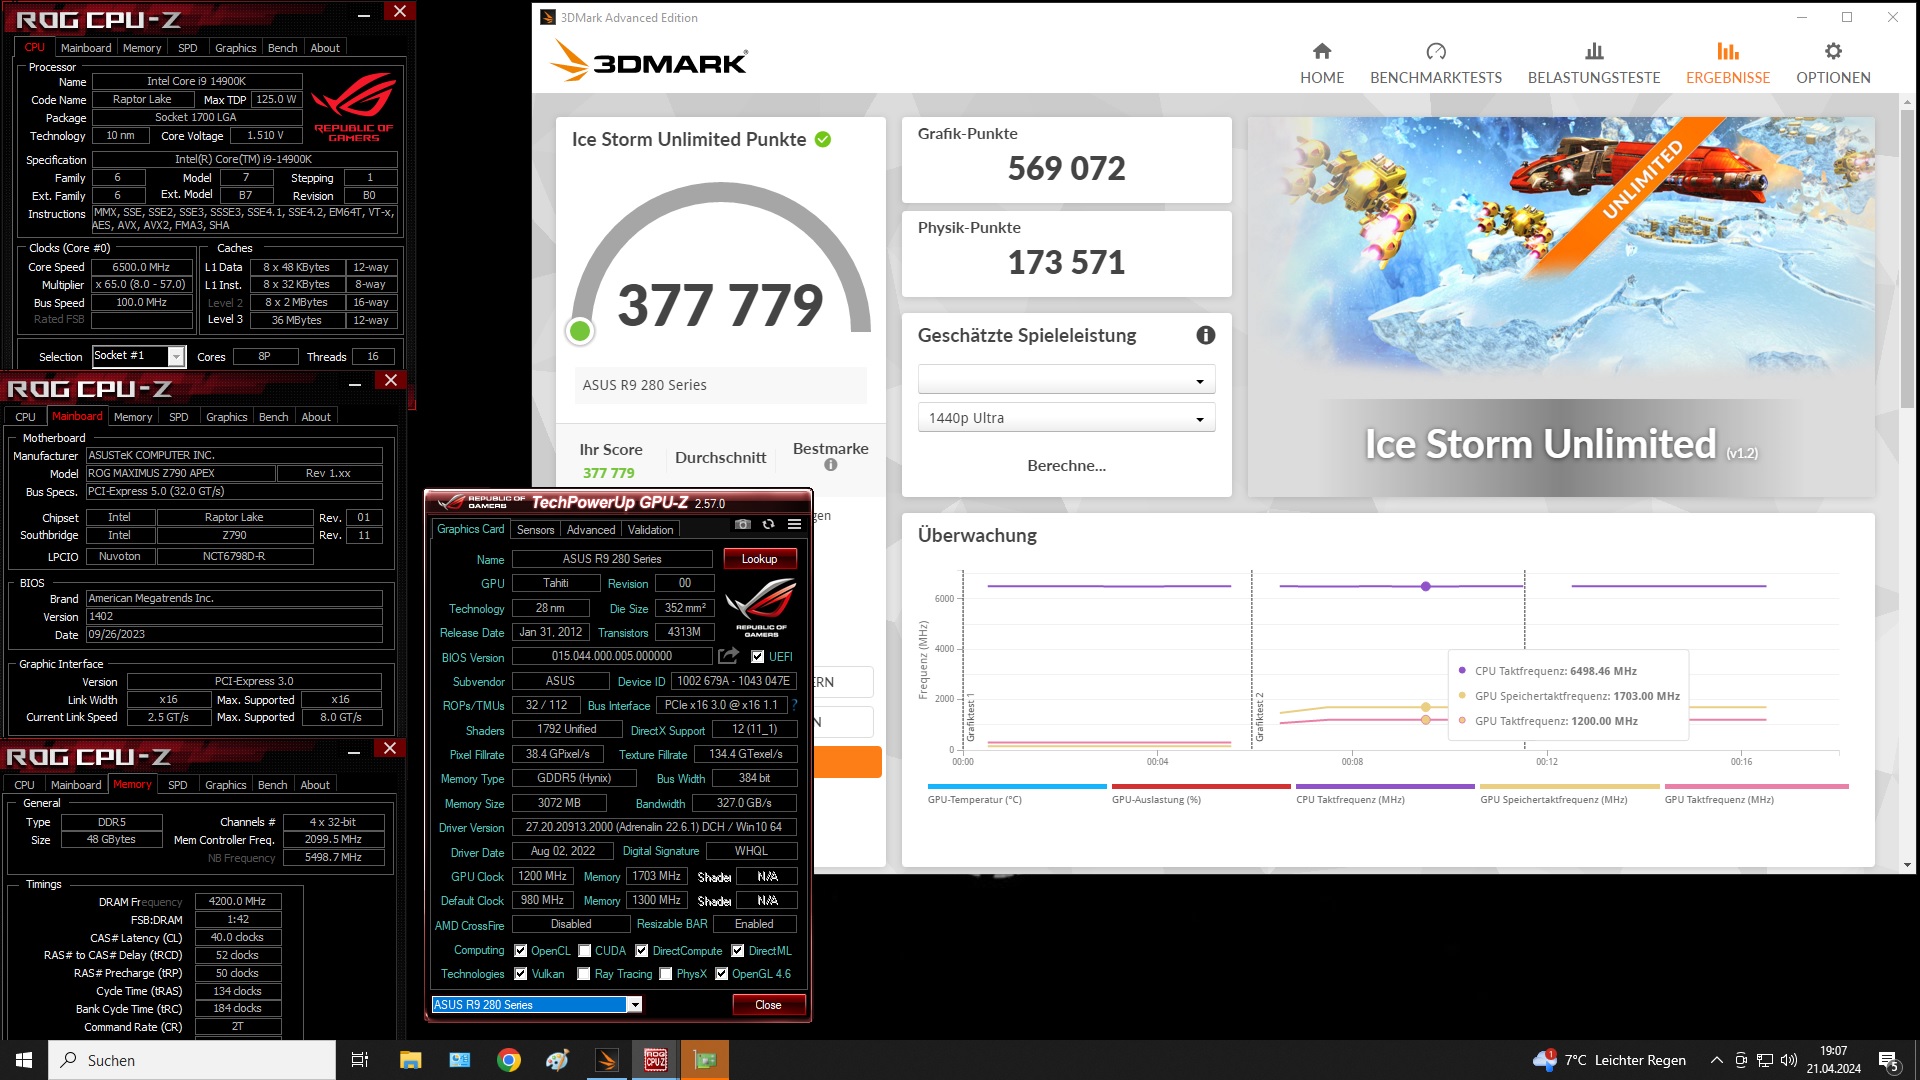Toggle the DirectCompute checkbox
The height and width of the screenshot is (1080, 1920).
pyautogui.click(x=642, y=951)
